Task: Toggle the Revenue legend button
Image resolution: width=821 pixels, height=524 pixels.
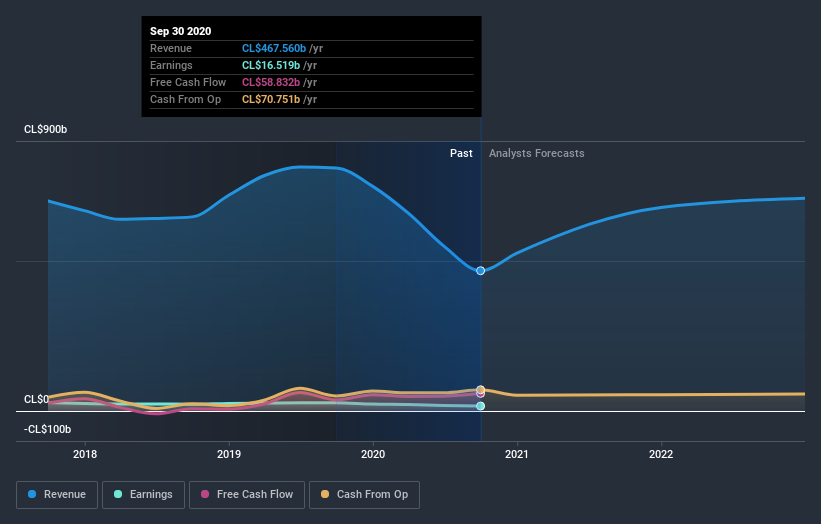Action: 57,495
